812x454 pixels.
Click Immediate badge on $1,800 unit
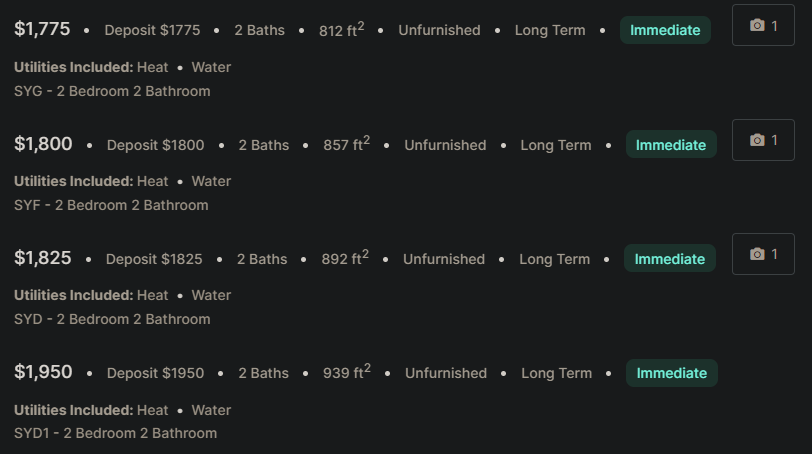pos(671,144)
